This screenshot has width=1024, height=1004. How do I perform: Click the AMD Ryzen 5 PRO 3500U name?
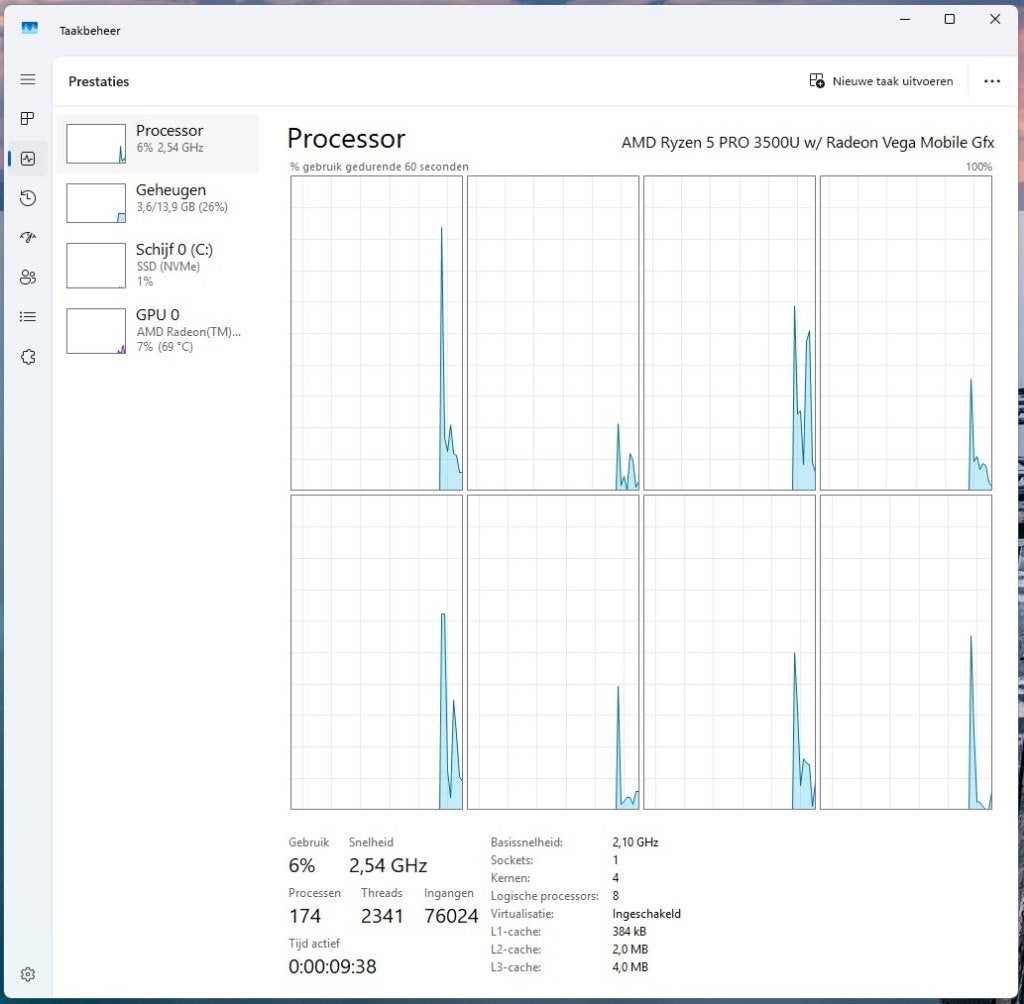pyautogui.click(x=808, y=142)
